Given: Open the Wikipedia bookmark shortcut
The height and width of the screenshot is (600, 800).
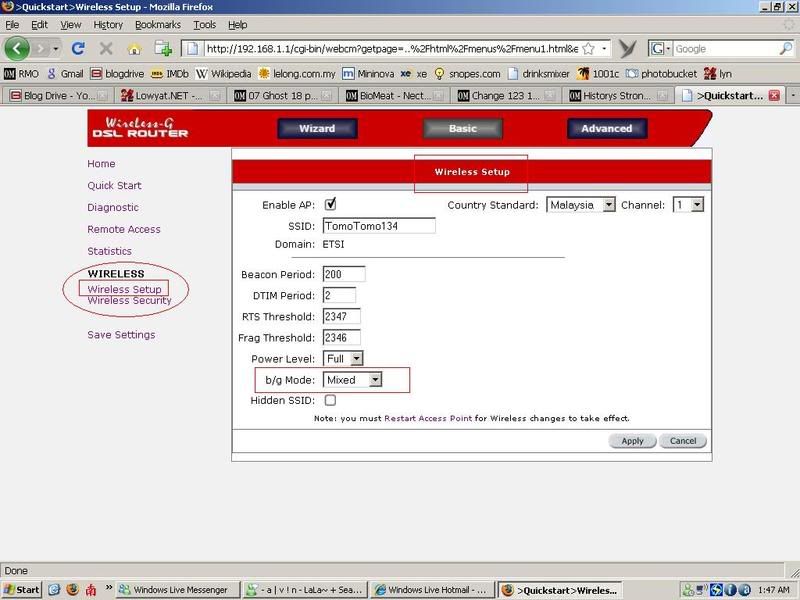Looking at the screenshot, I should (x=223, y=73).
